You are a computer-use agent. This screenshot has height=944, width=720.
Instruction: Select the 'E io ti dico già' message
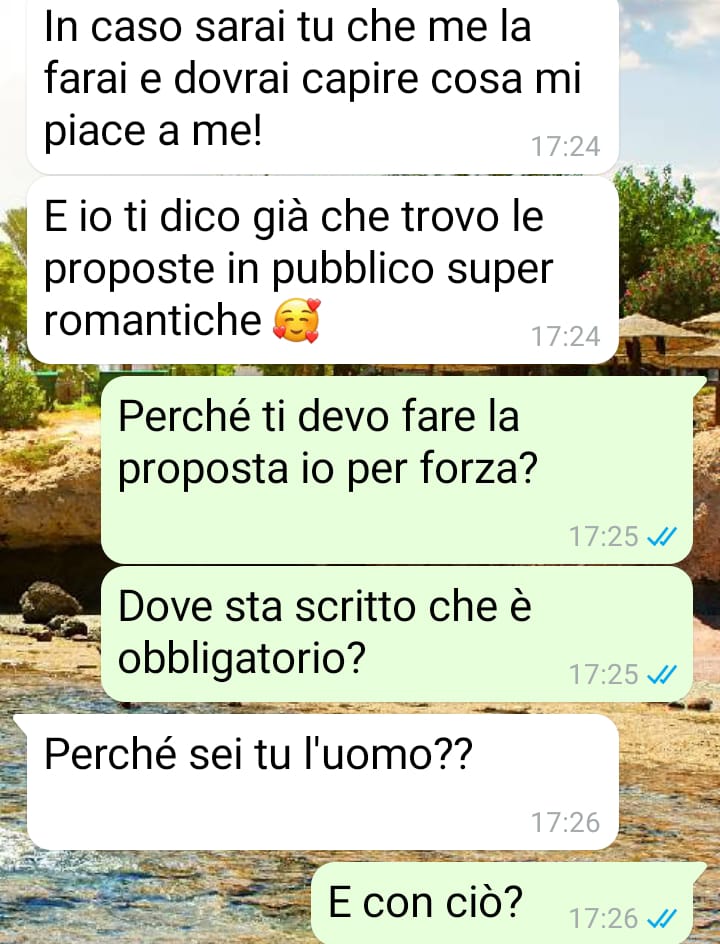[x=323, y=270]
